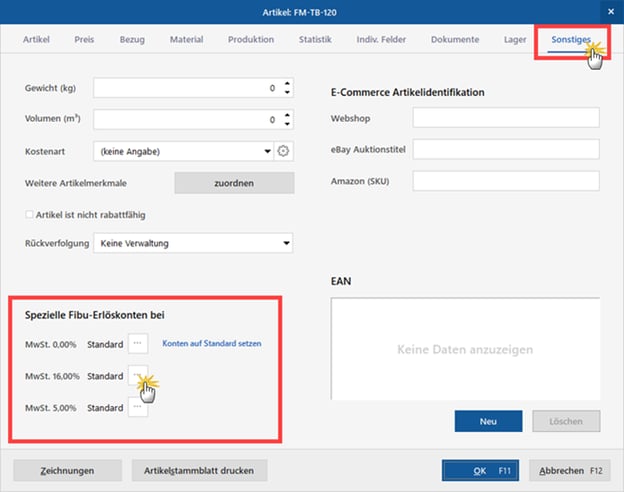Click the Webshop input field
The image size is (624, 492).
click(x=505, y=118)
